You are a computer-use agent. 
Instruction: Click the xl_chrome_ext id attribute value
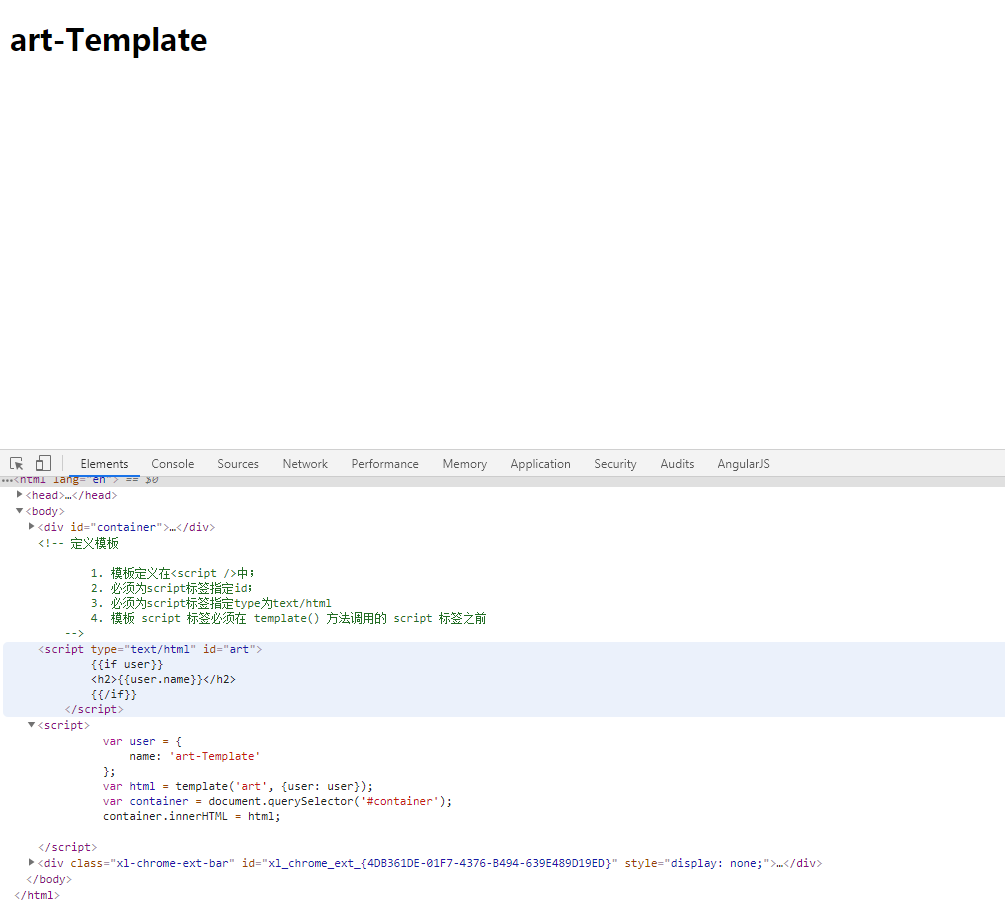[439, 863]
